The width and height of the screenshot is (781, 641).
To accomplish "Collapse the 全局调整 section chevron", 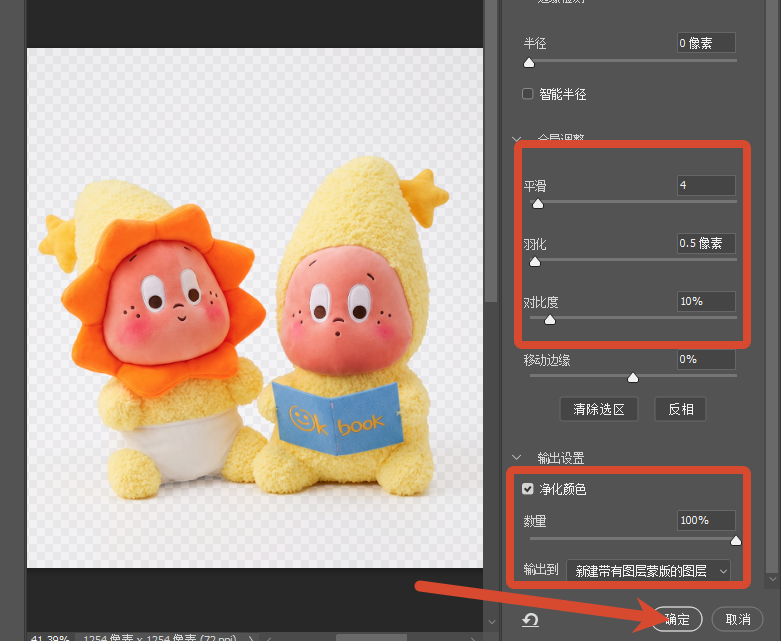I will [x=517, y=139].
